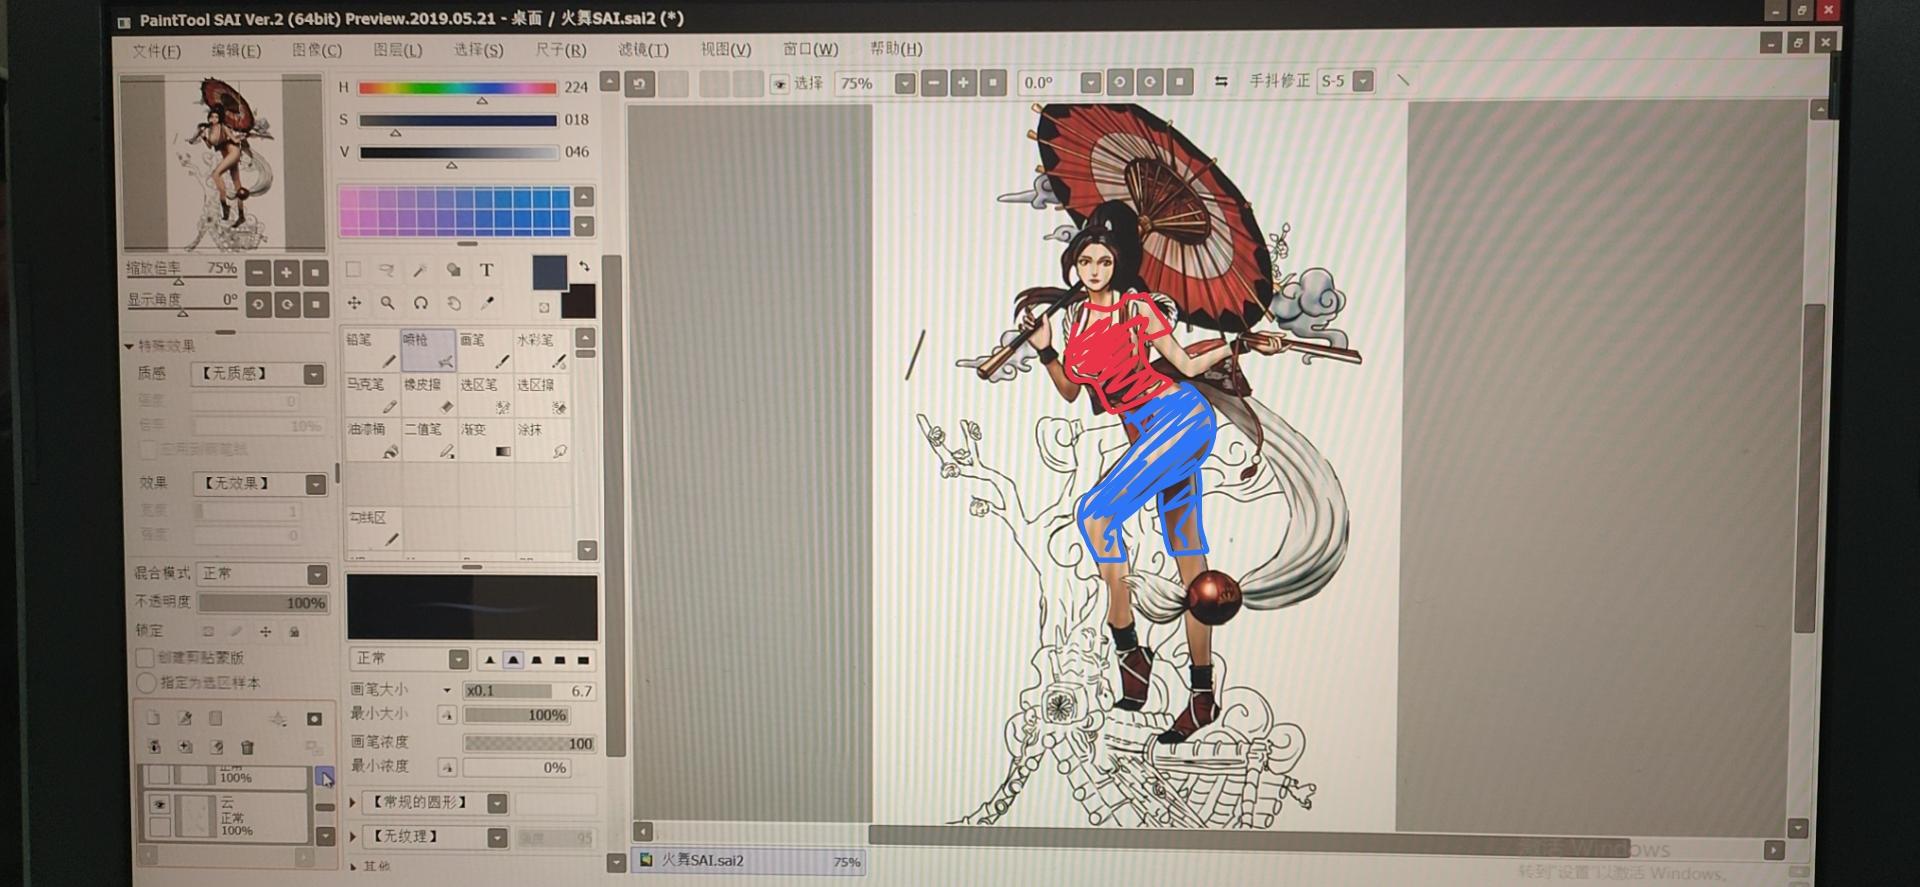Choose the rectangular selection tool
Viewport: 1920px width, 887px height.
[353, 269]
